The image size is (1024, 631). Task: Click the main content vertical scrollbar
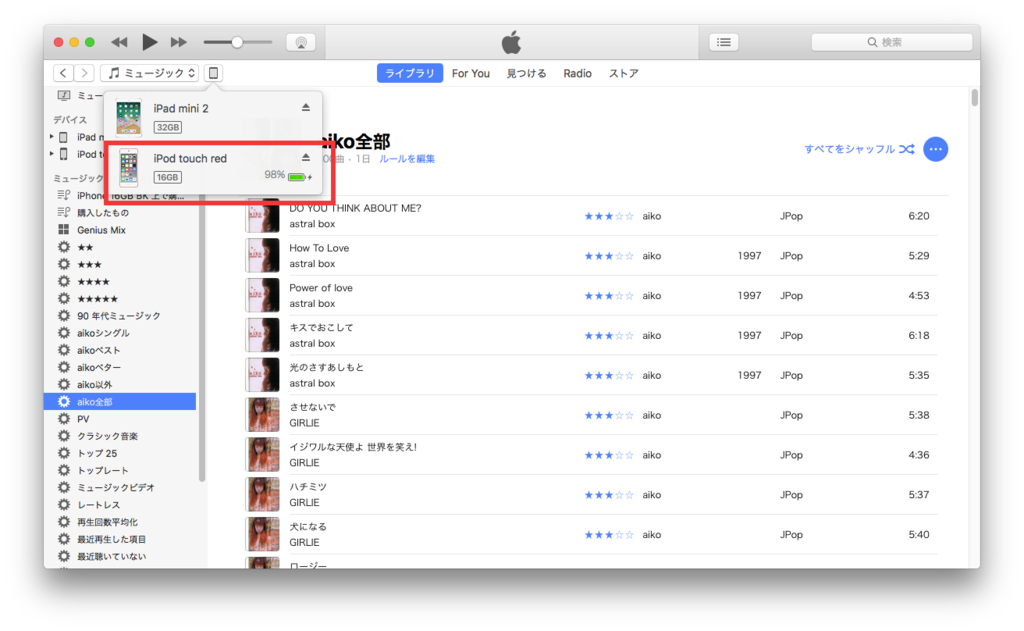click(974, 98)
